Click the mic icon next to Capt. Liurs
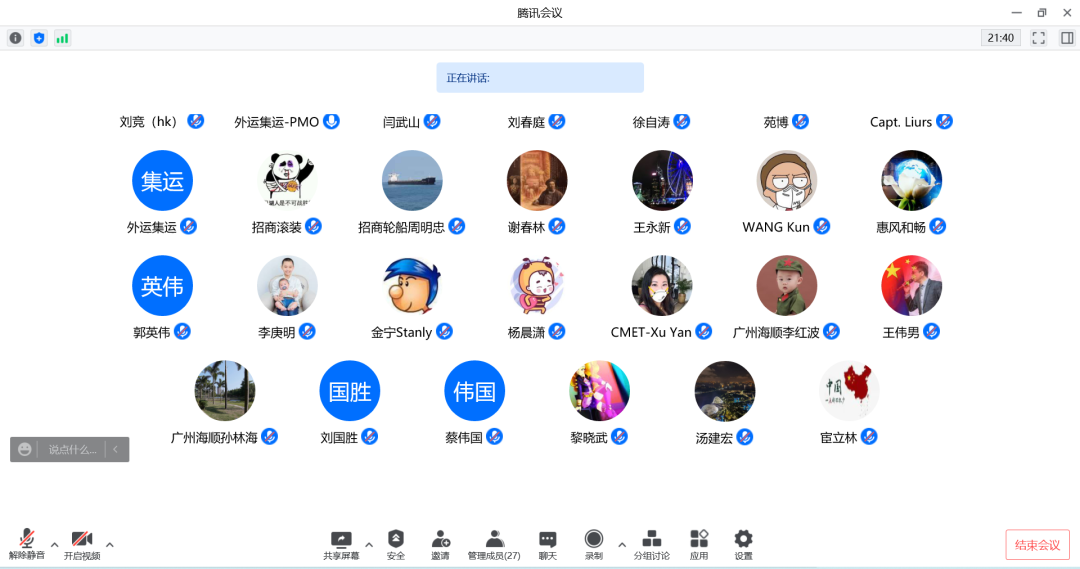Screen dimensions: 1080x569 click(x=944, y=121)
